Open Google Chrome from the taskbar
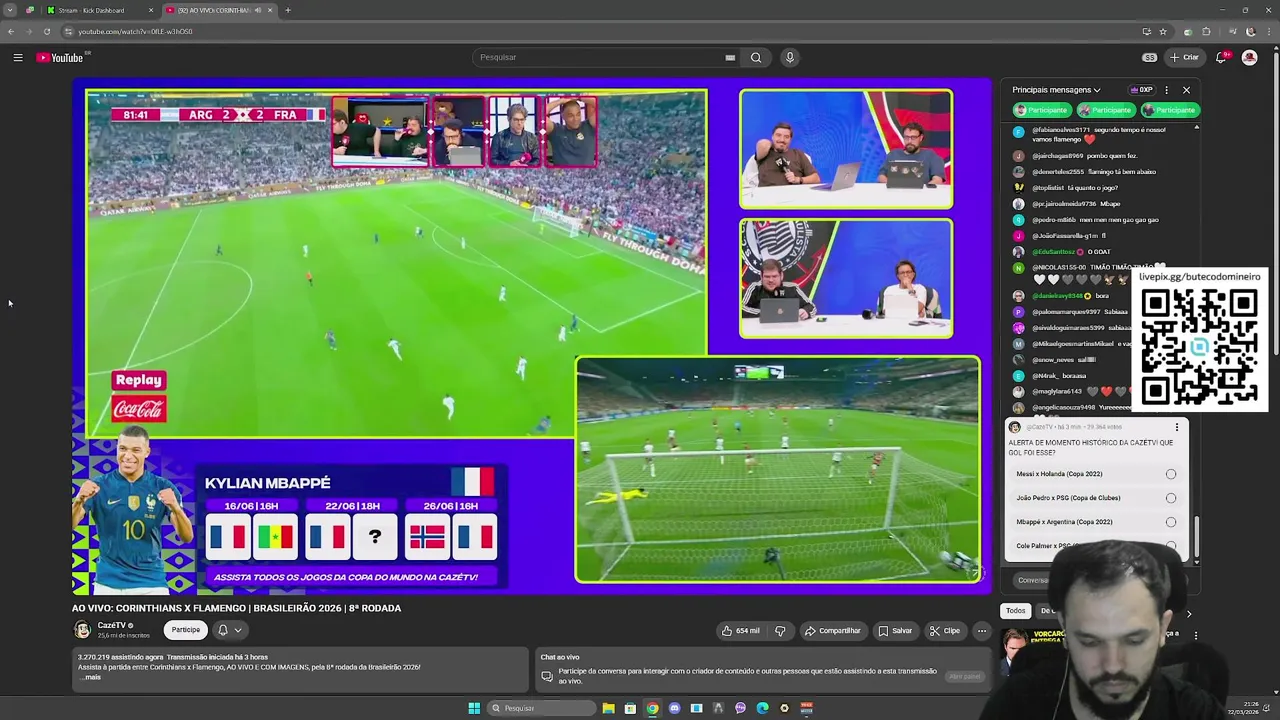 [x=652, y=708]
